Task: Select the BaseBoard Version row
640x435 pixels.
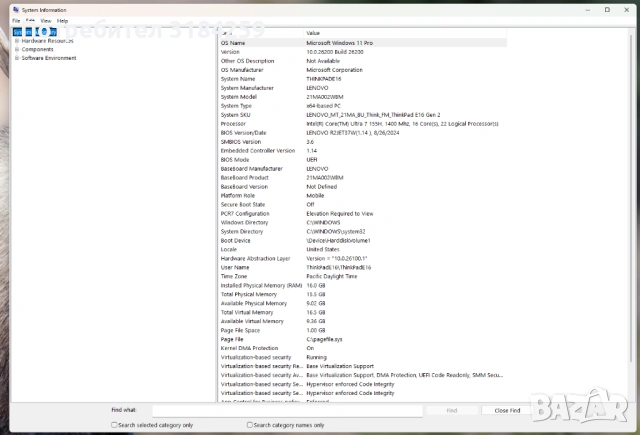Action: [362, 186]
